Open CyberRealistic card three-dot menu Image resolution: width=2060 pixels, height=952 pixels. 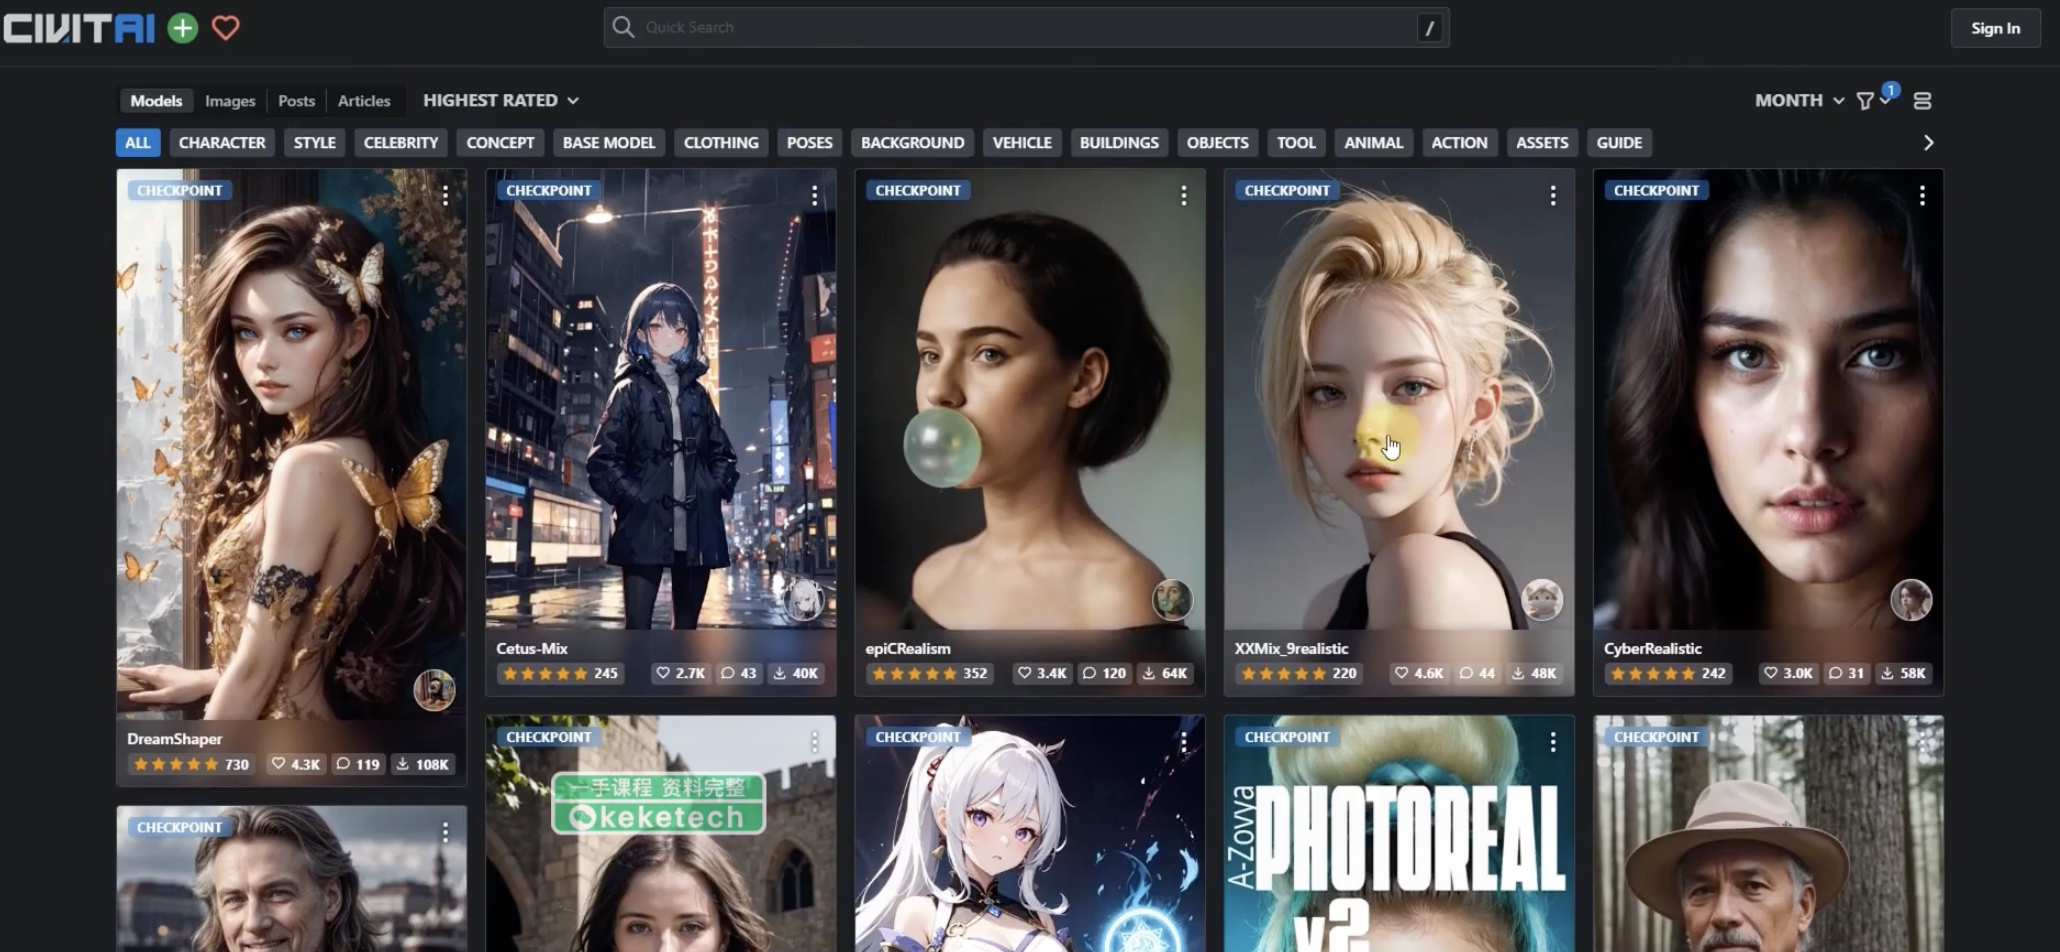(1922, 196)
